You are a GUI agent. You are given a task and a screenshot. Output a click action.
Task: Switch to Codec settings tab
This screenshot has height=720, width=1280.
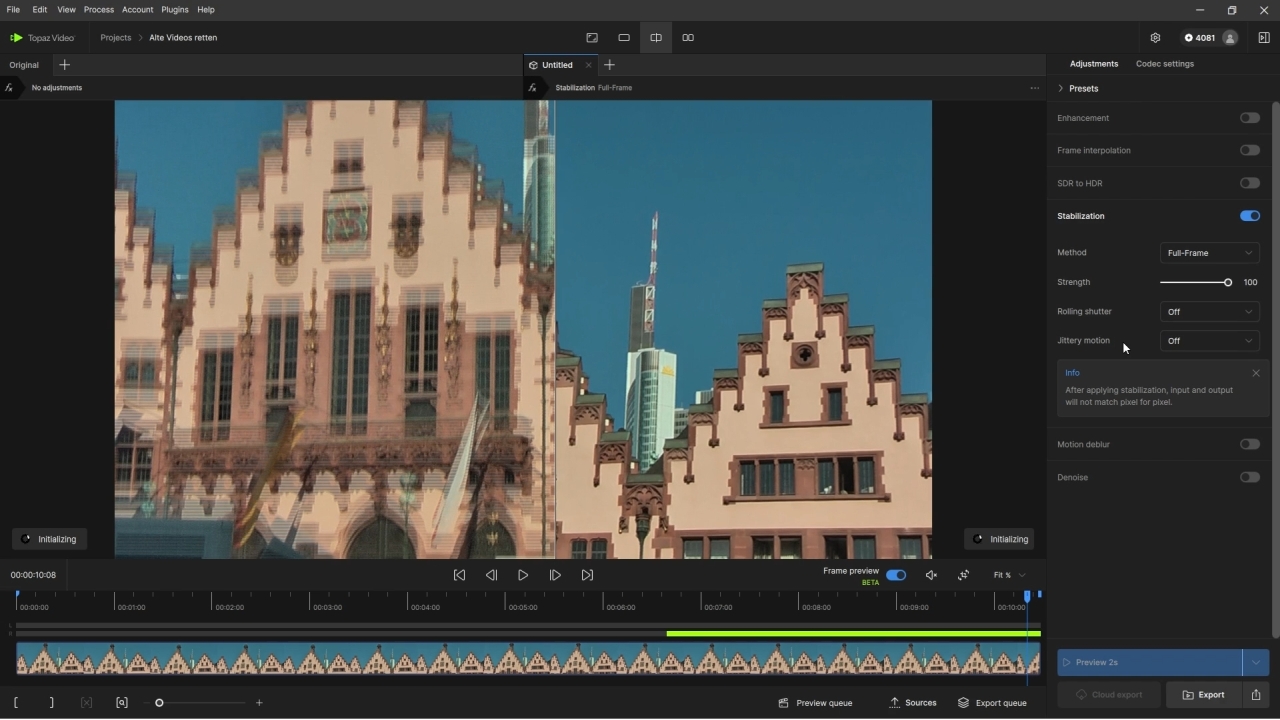click(1165, 64)
